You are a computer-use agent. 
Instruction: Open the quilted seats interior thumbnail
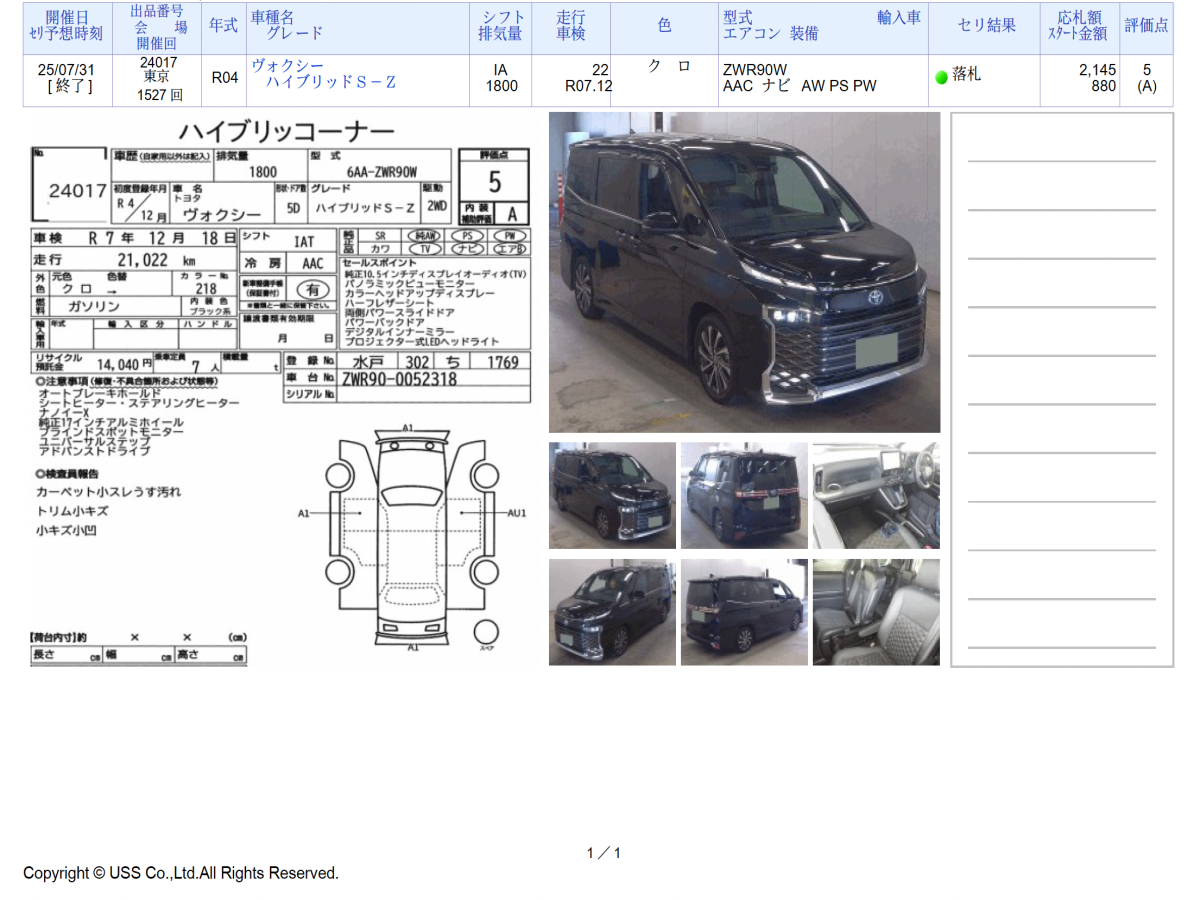[x=876, y=612]
